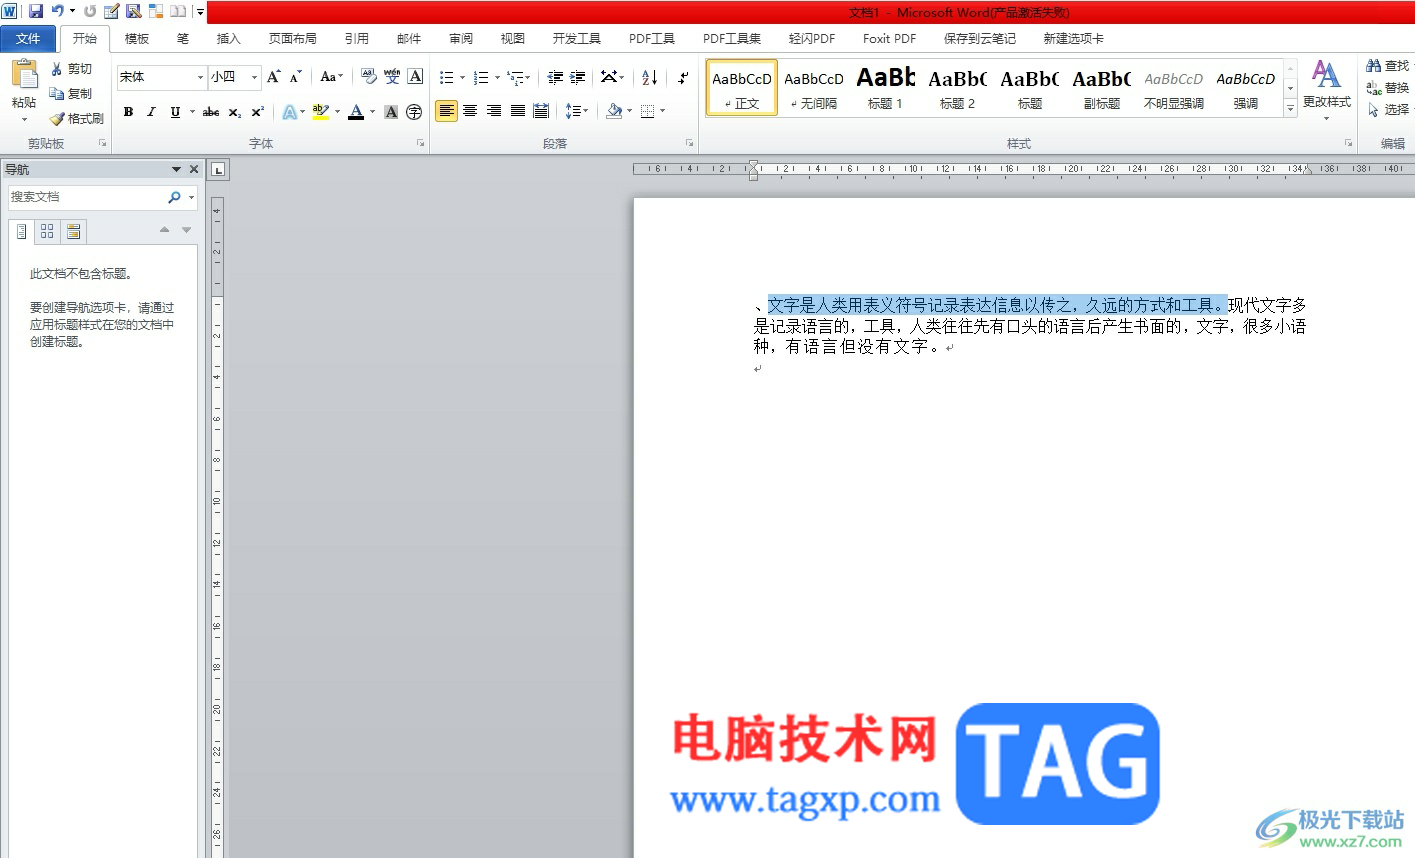This screenshot has height=858, width=1415.
Task: Switch to the 页面布局 page layout tab
Action: (293, 39)
